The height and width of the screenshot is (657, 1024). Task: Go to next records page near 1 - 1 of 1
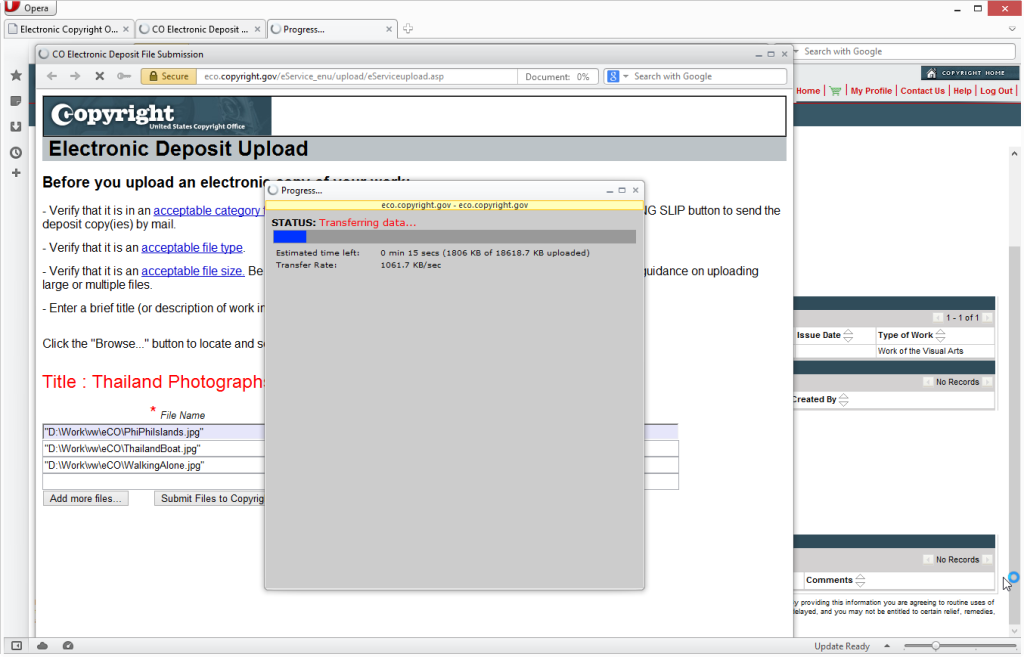point(987,318)
